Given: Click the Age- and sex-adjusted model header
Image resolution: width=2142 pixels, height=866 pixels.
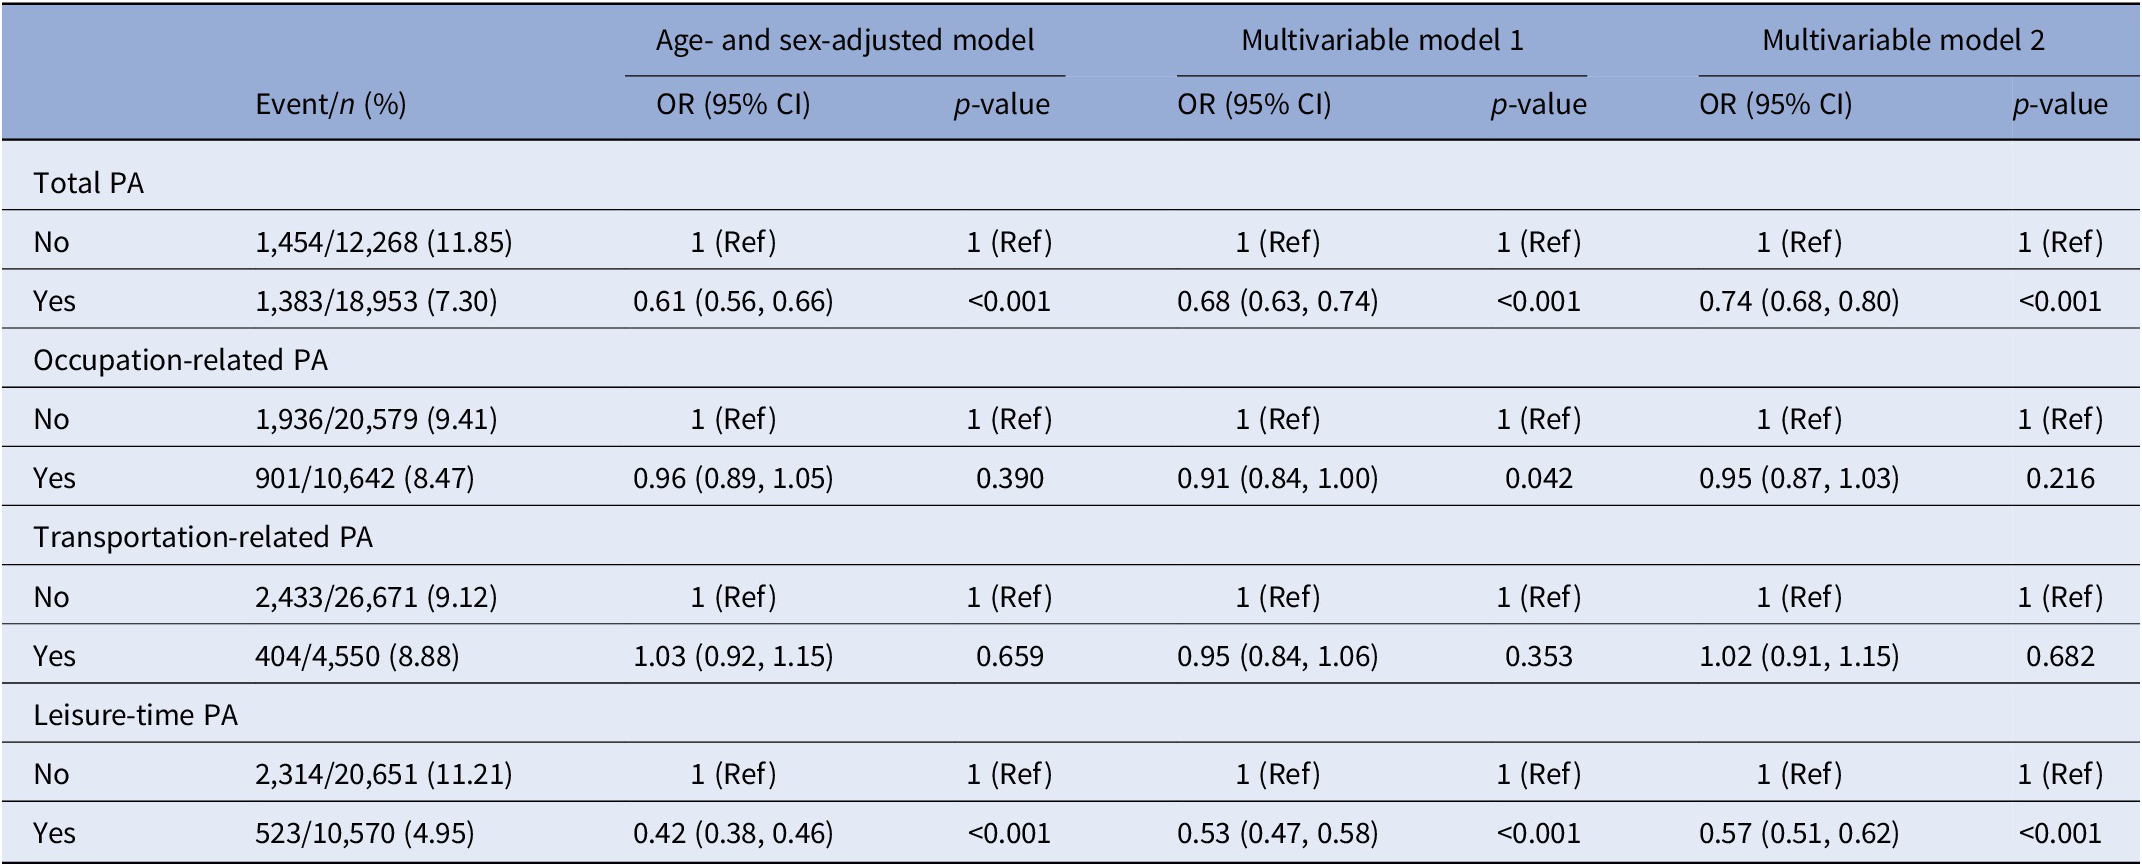Looking at the screenshot, I should coord(844,40).
